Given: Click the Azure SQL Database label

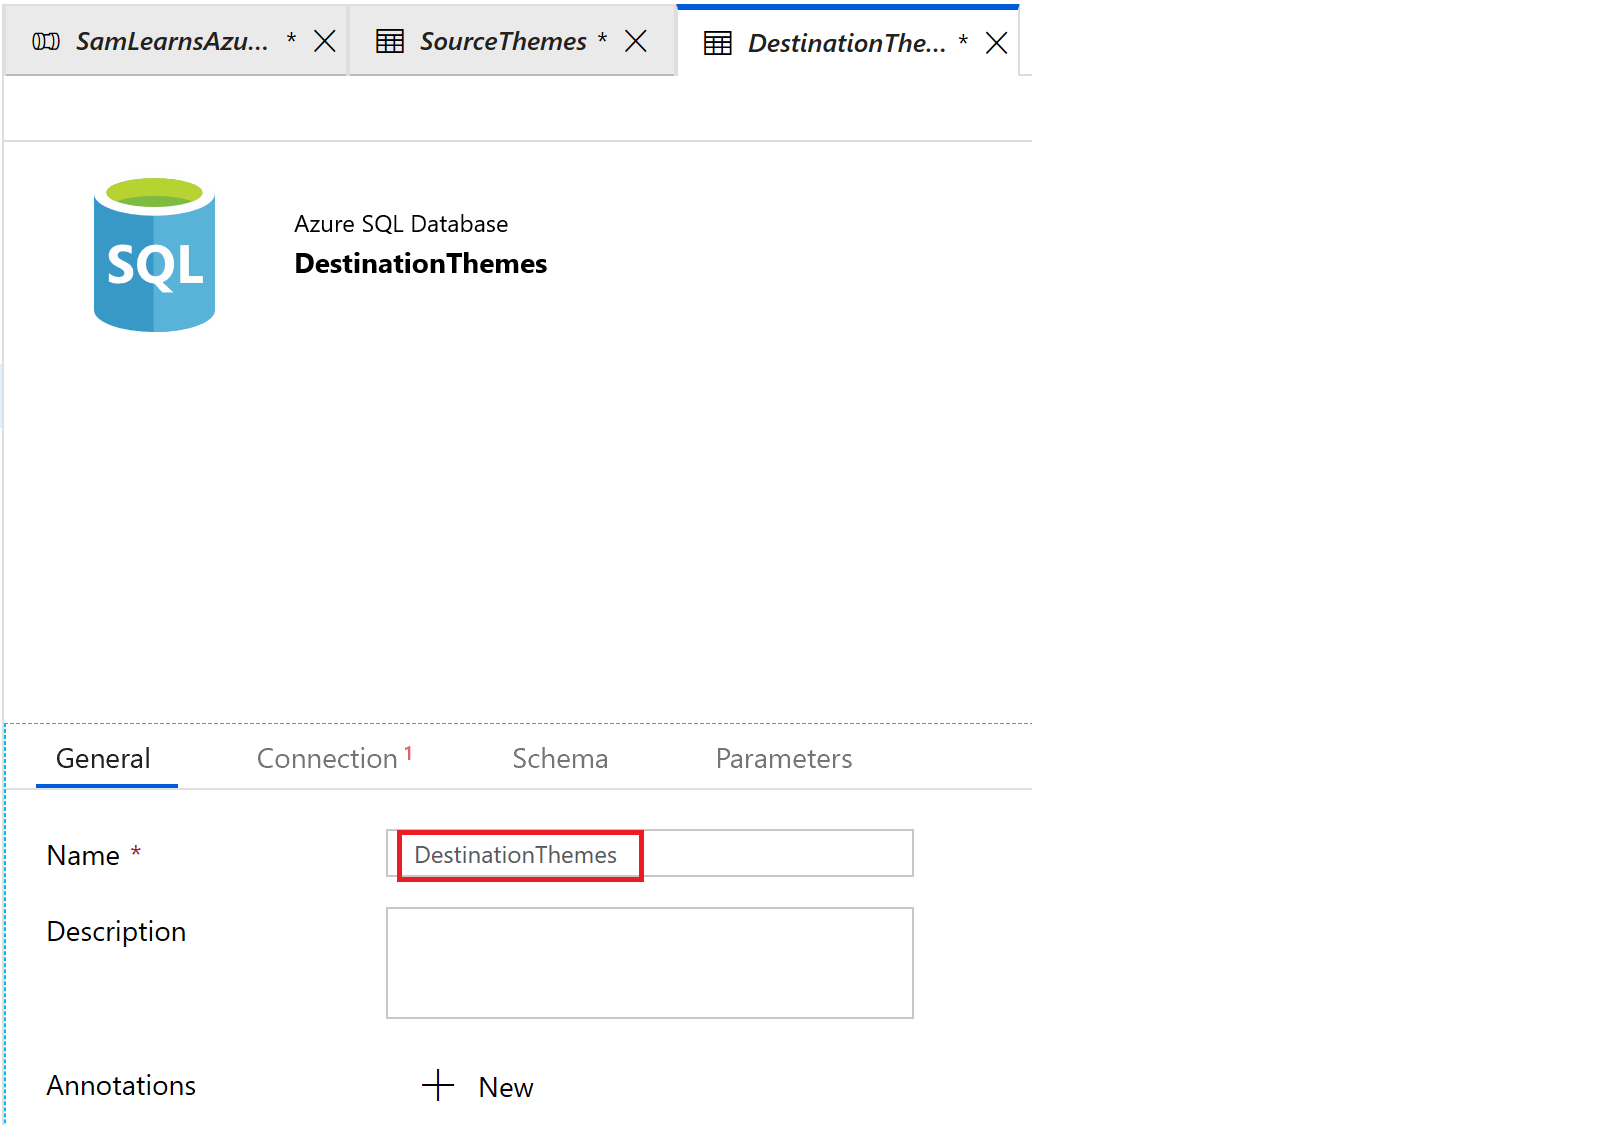Looking at the screenshot, I should [401, 224].
